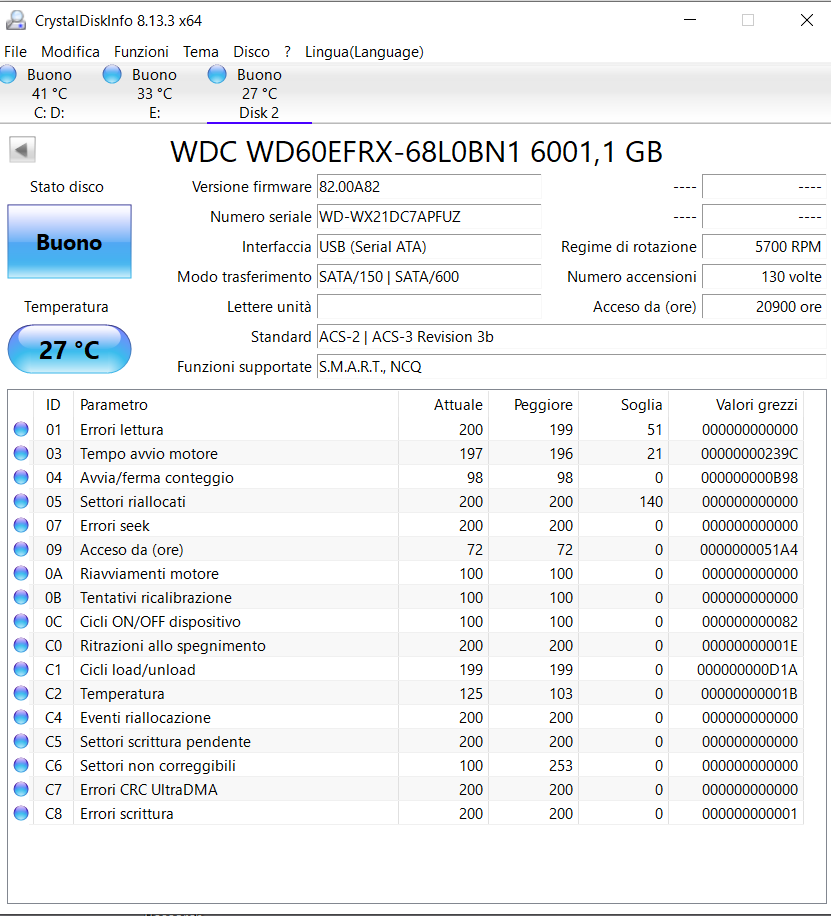Click the Peggiore column header
This screenshot has width=831, height=916.
tap(534, 405)
